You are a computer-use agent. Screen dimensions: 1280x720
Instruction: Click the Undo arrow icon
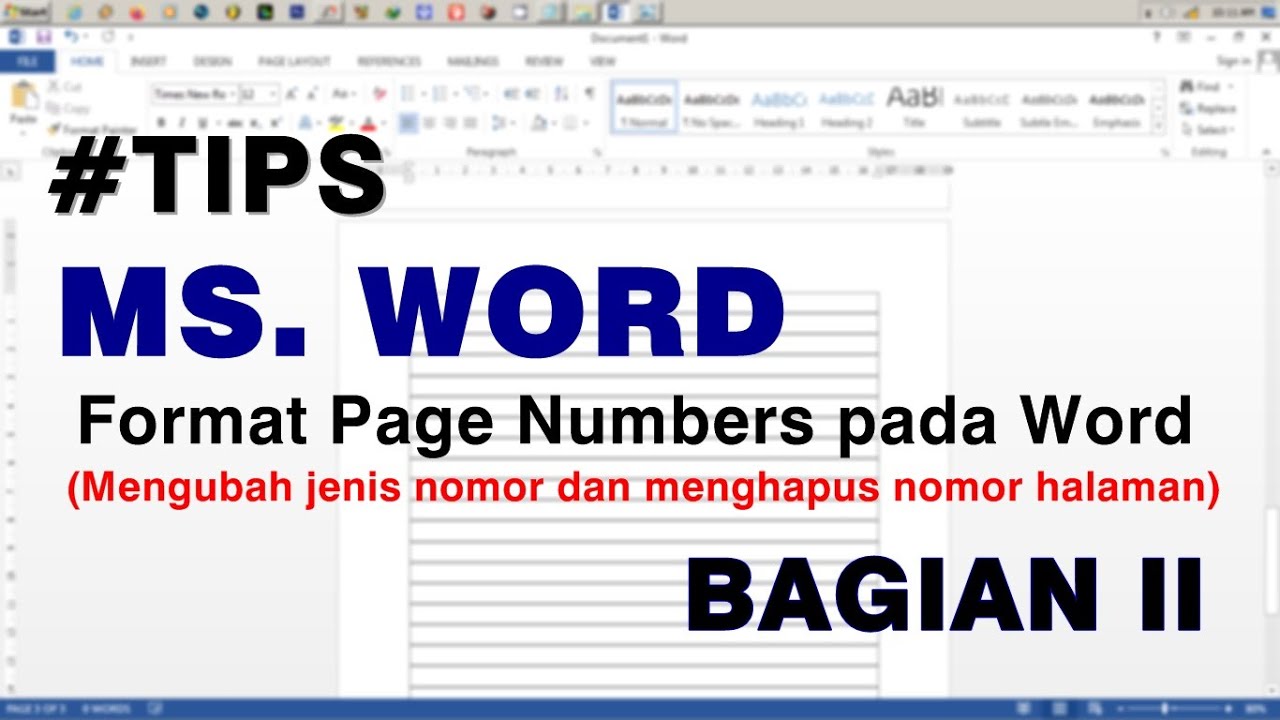[x=70, y=37]
